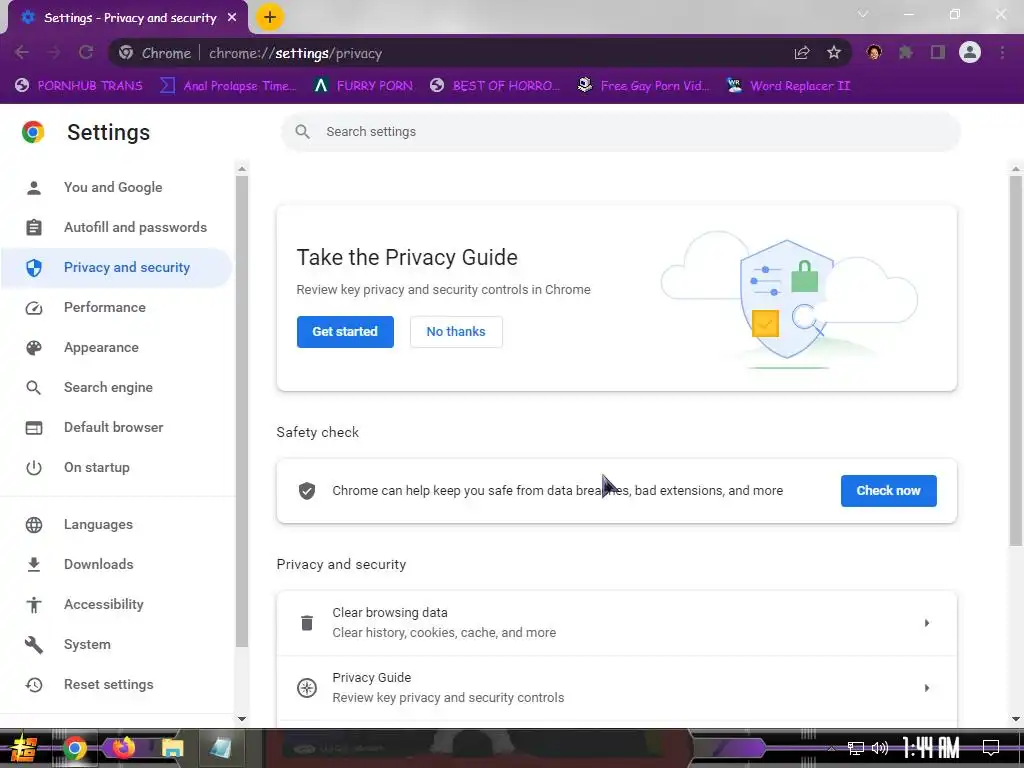Open the network tray icon

(856, 748)
